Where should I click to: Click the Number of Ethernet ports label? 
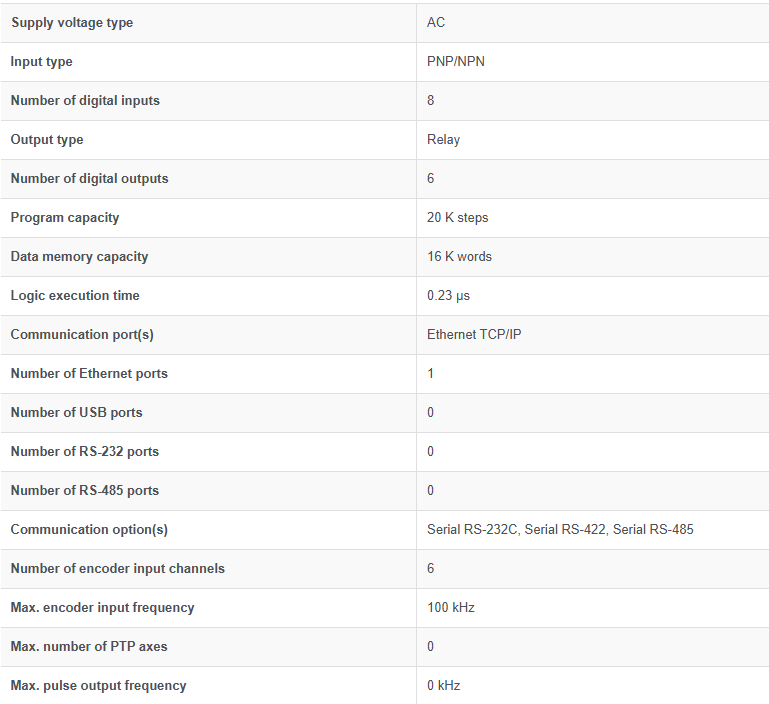click(89, 374)
